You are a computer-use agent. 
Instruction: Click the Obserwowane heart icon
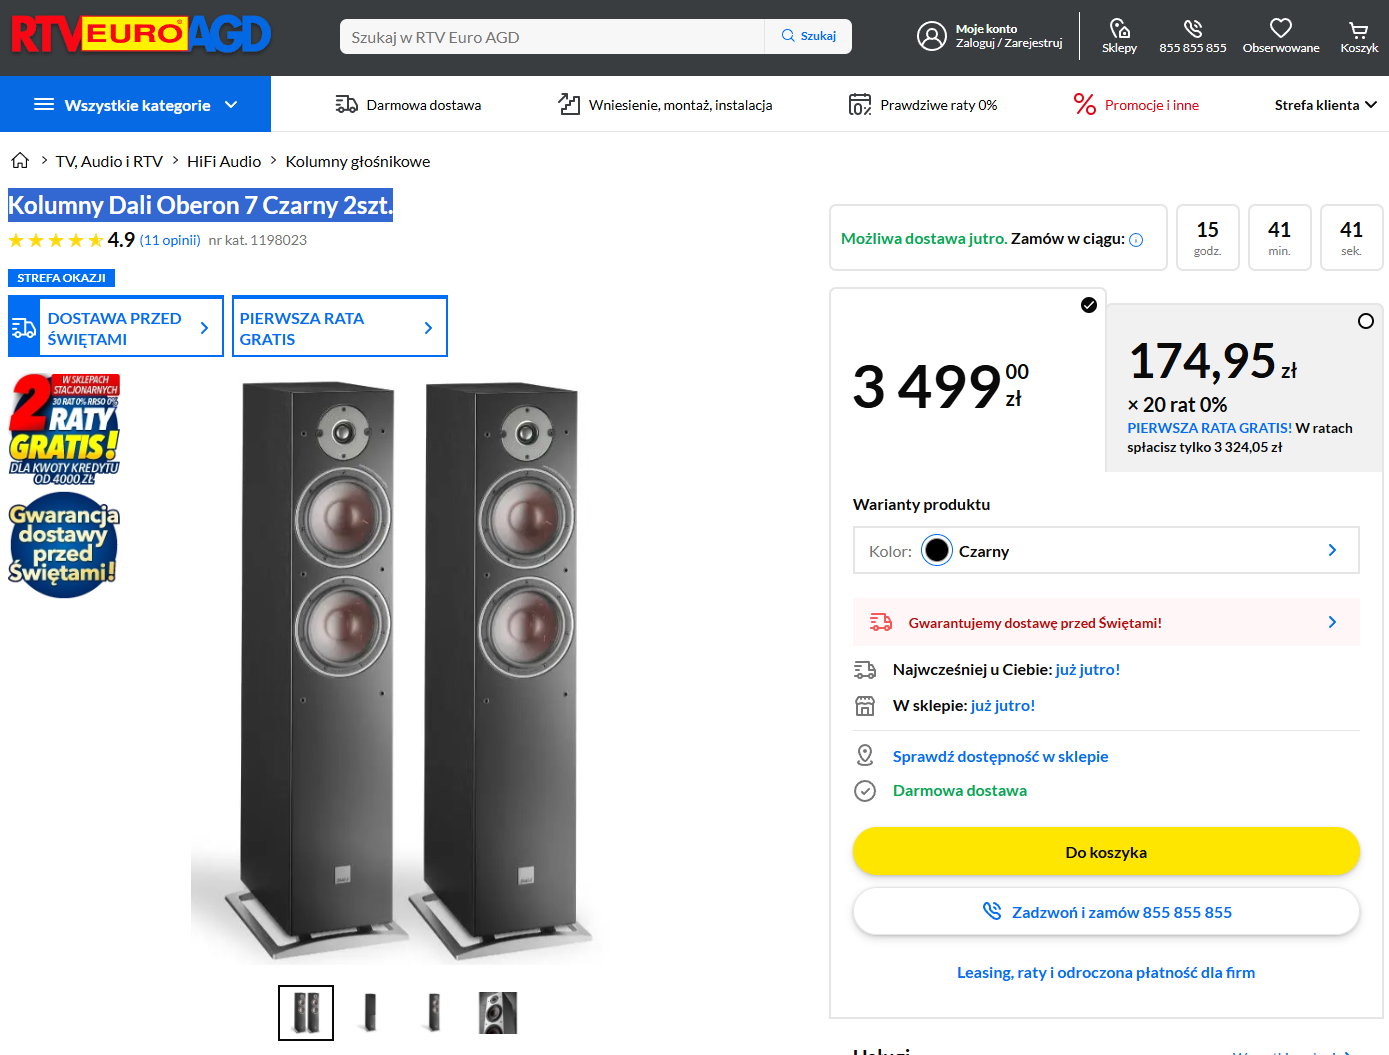pyautogui.click(x=1280, y=29)
